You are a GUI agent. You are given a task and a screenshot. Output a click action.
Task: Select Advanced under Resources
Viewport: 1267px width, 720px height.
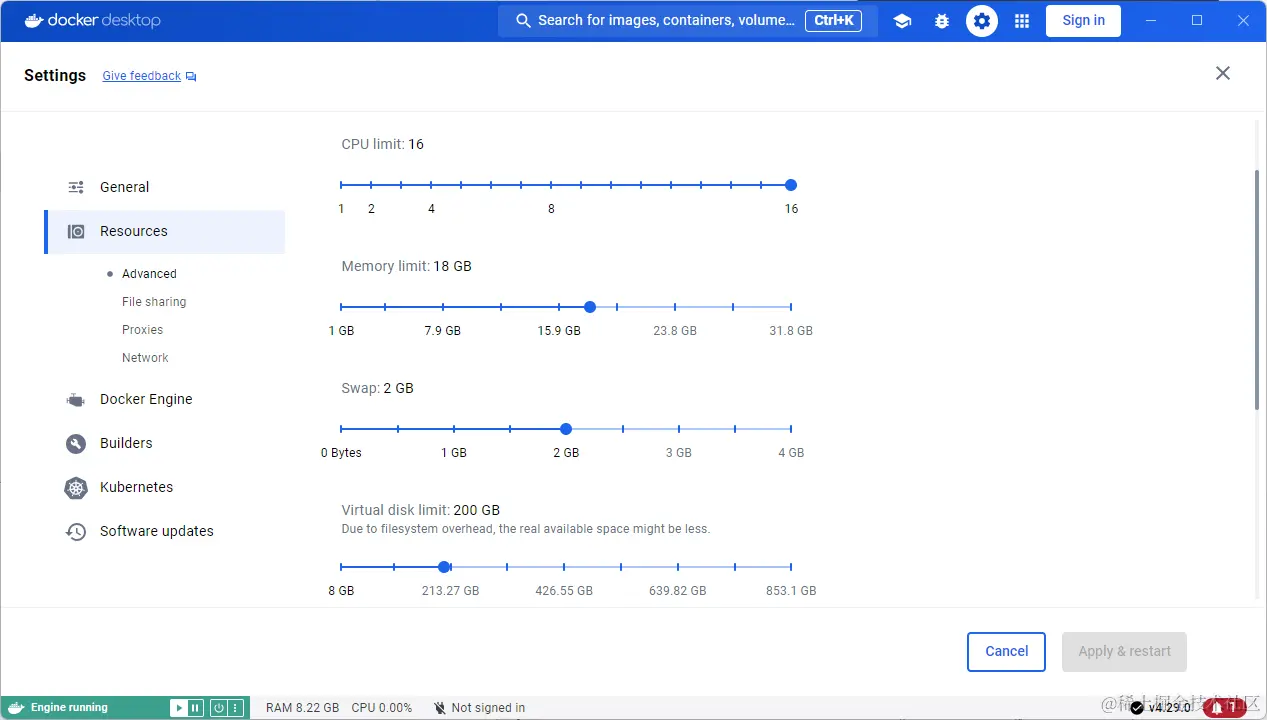[149, 274]
